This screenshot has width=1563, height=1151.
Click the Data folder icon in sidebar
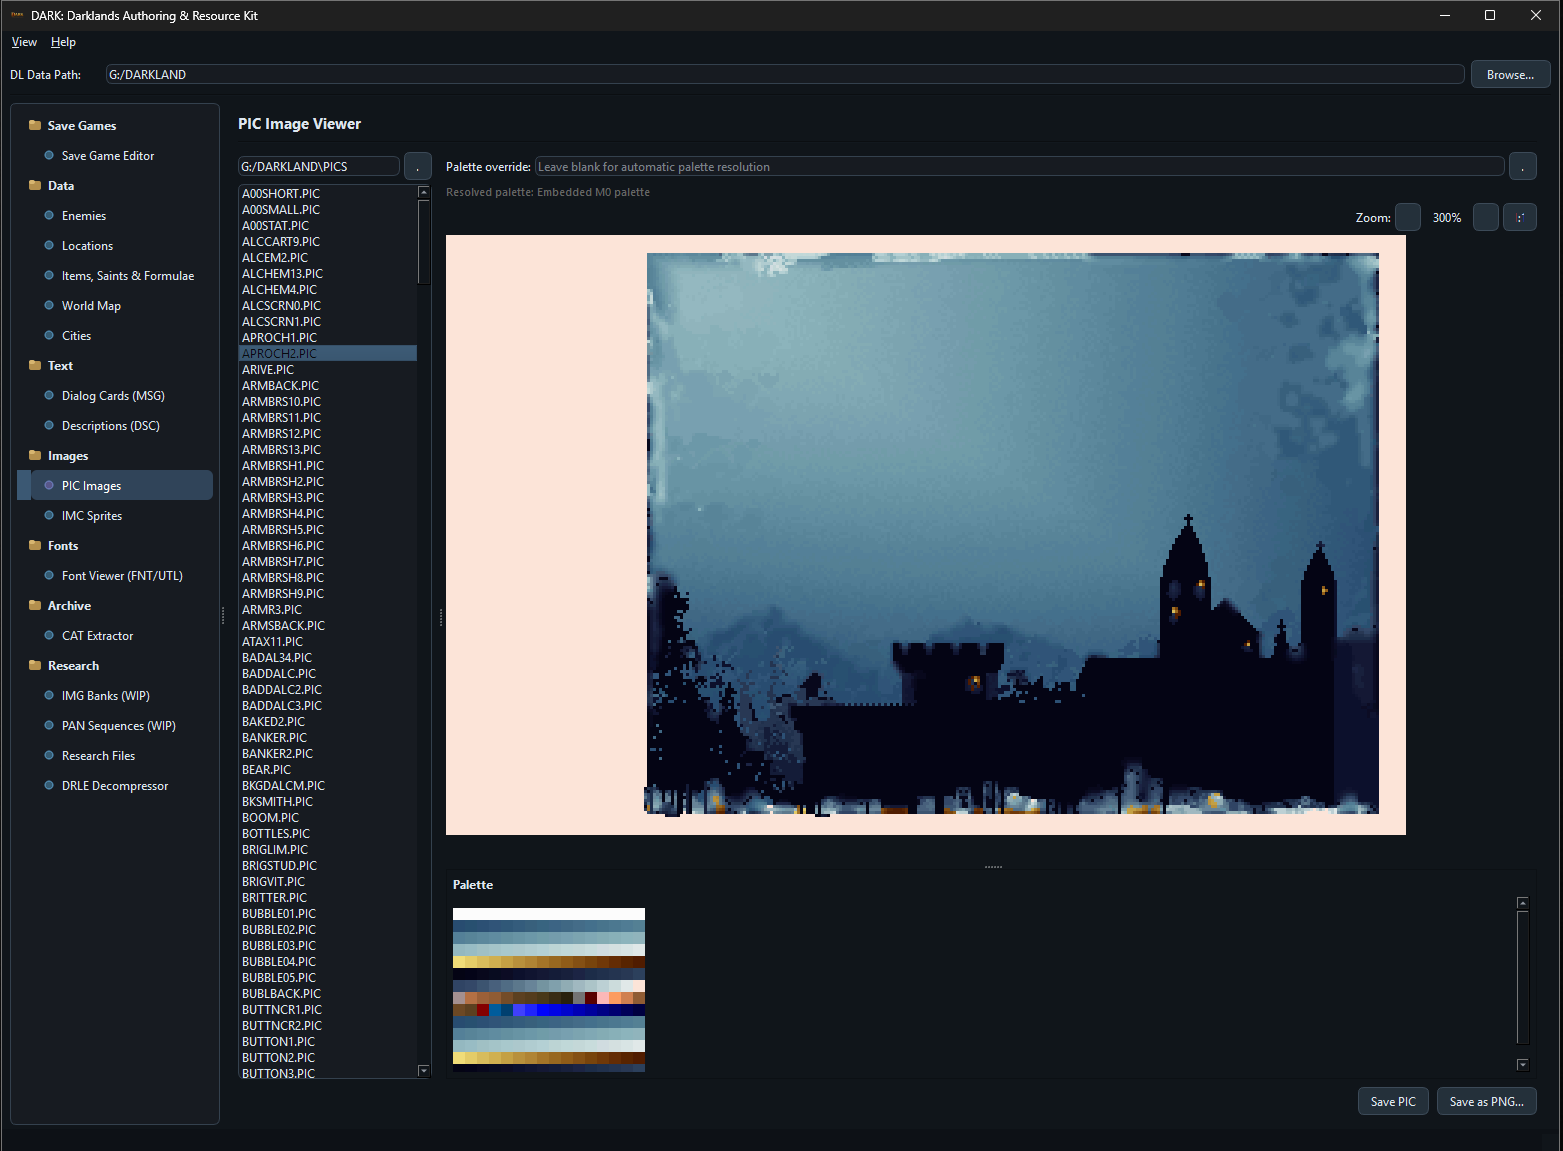(35, 185)
